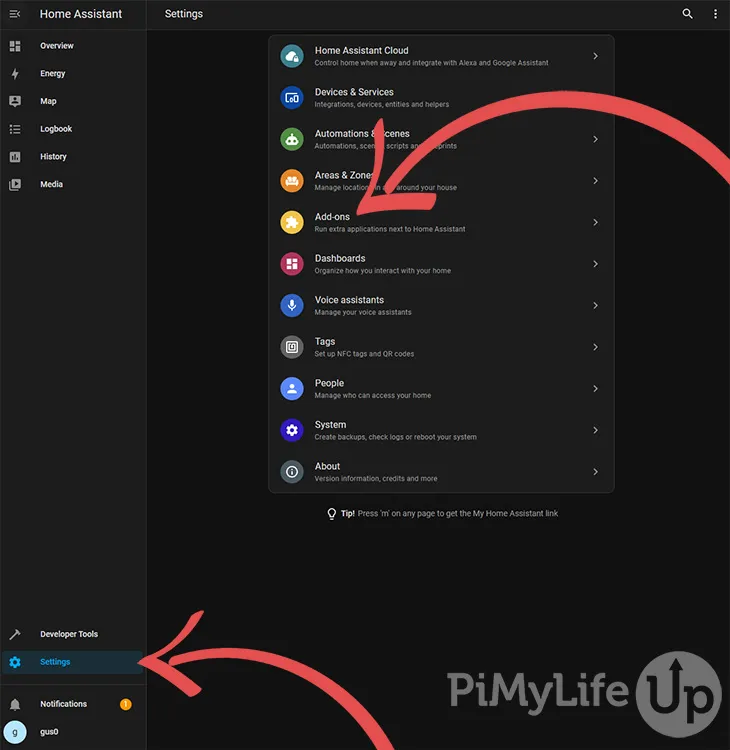Open Dashboards settings title
This screenshot has width=730, height=750.
[340, 259]
